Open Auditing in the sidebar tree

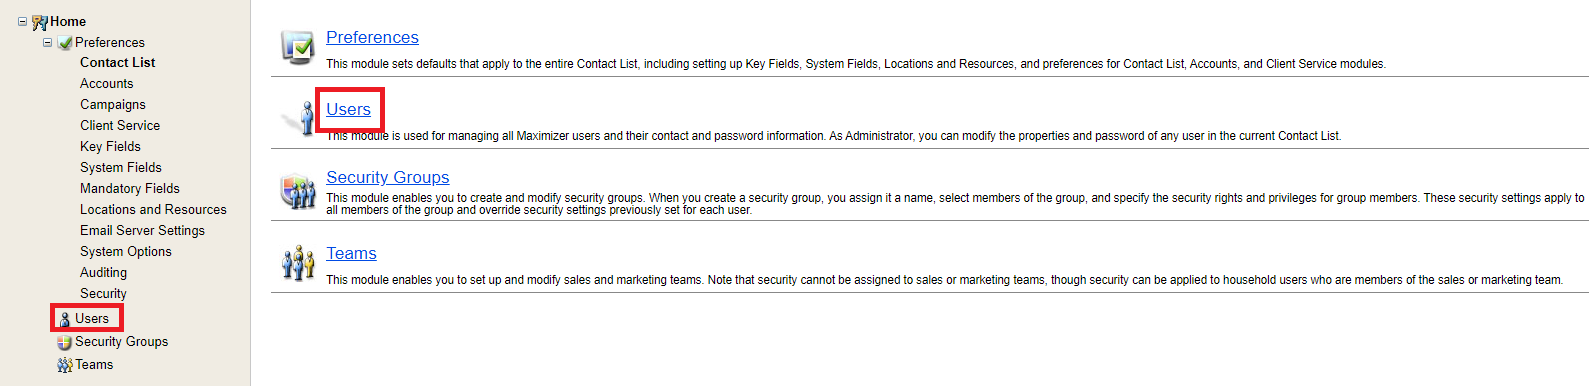[x=103, y=273]
